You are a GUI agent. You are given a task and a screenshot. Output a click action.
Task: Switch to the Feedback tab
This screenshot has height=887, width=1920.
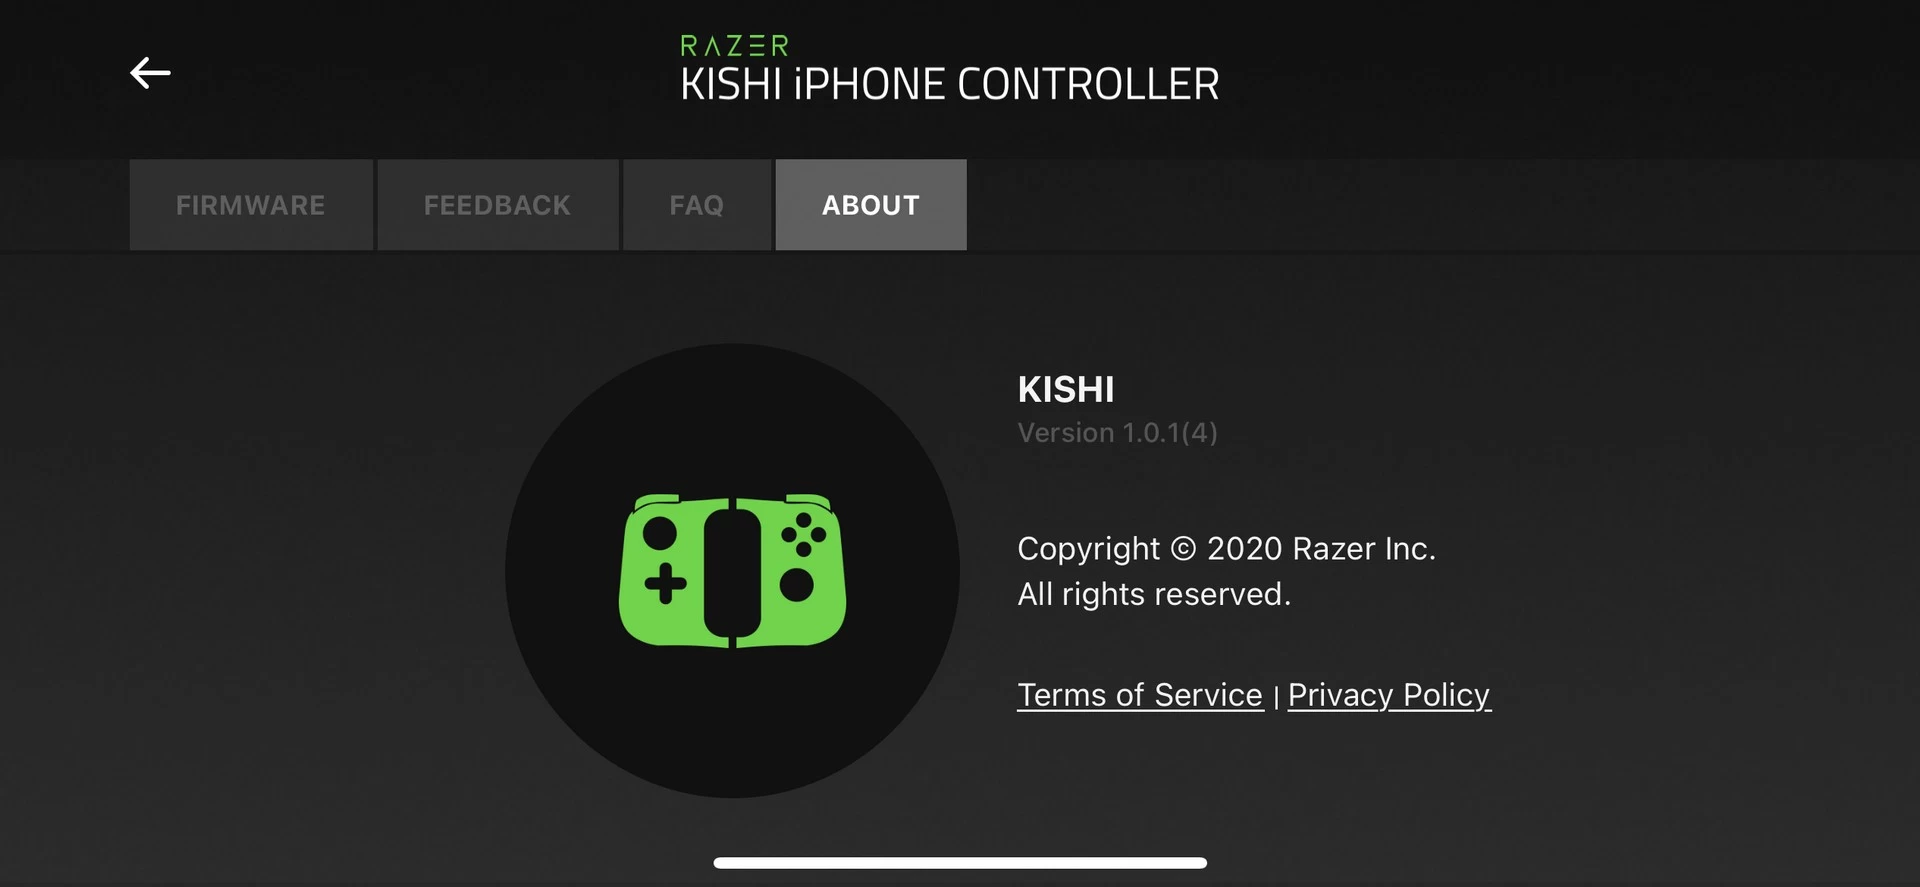click(498, 205)
